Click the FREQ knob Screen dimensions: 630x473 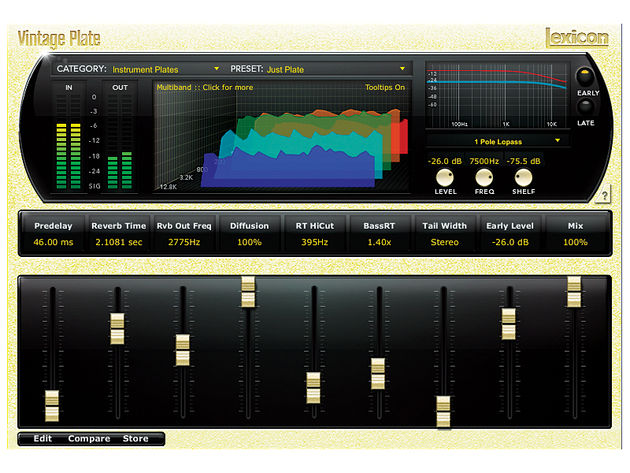[x=484, y=177]
